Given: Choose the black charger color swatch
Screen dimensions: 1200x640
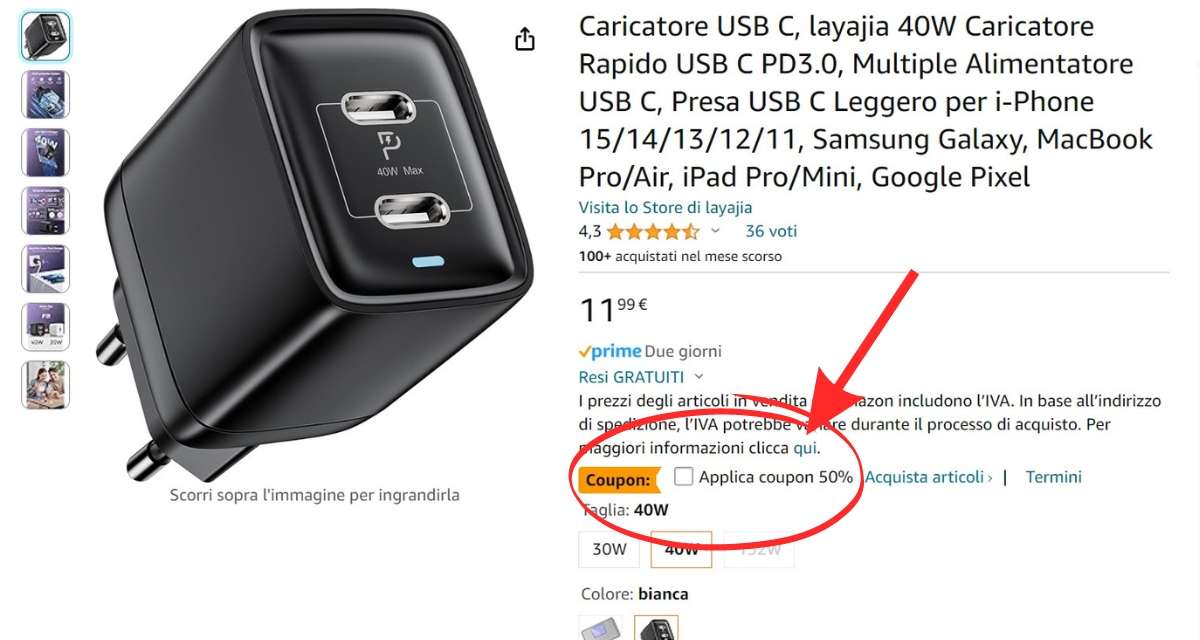Looking at the screenshot, I should 656,629.
